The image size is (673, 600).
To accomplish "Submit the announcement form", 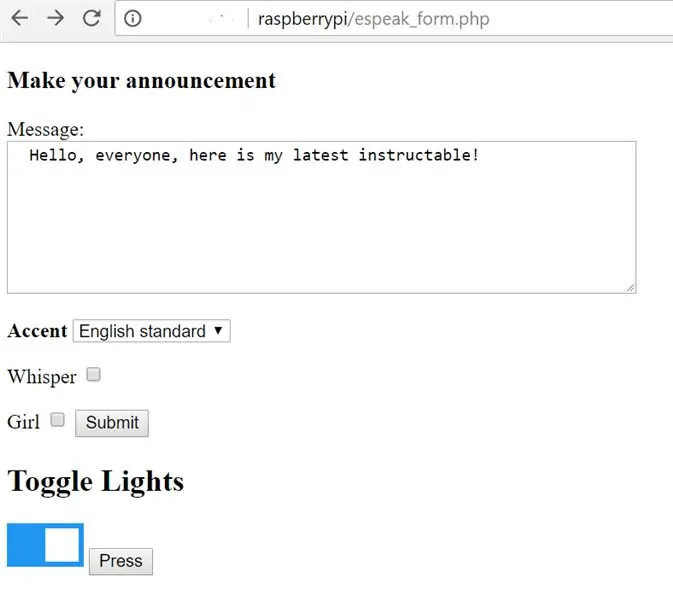I will (112, 423).
